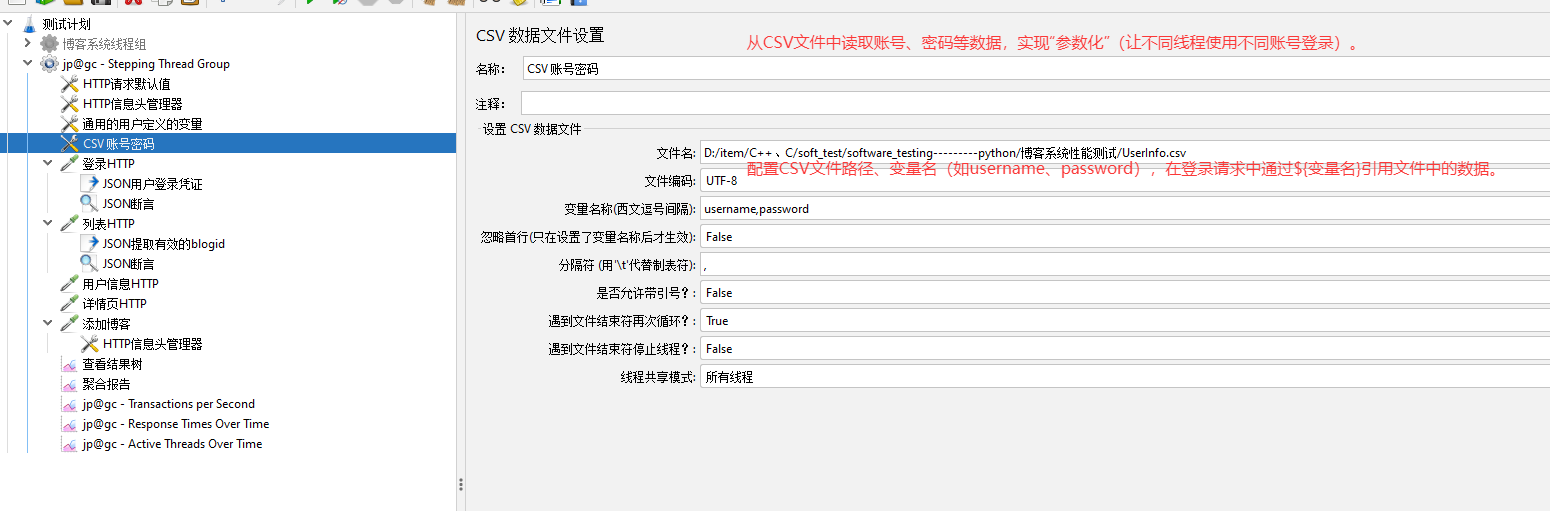Click the flask icon beside 测试计划

coord(29,24)
